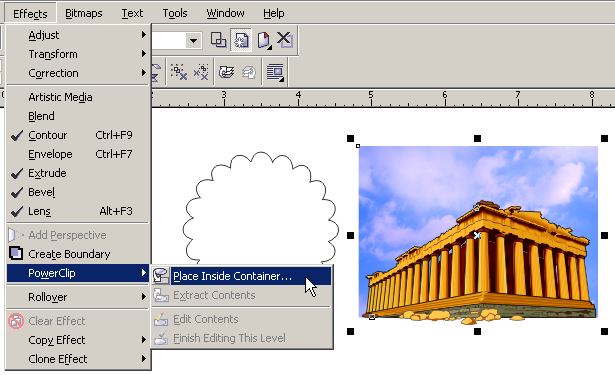Open the Wrap Paragraph Text icon flyout
615x375 pixels.
[275, 73]
